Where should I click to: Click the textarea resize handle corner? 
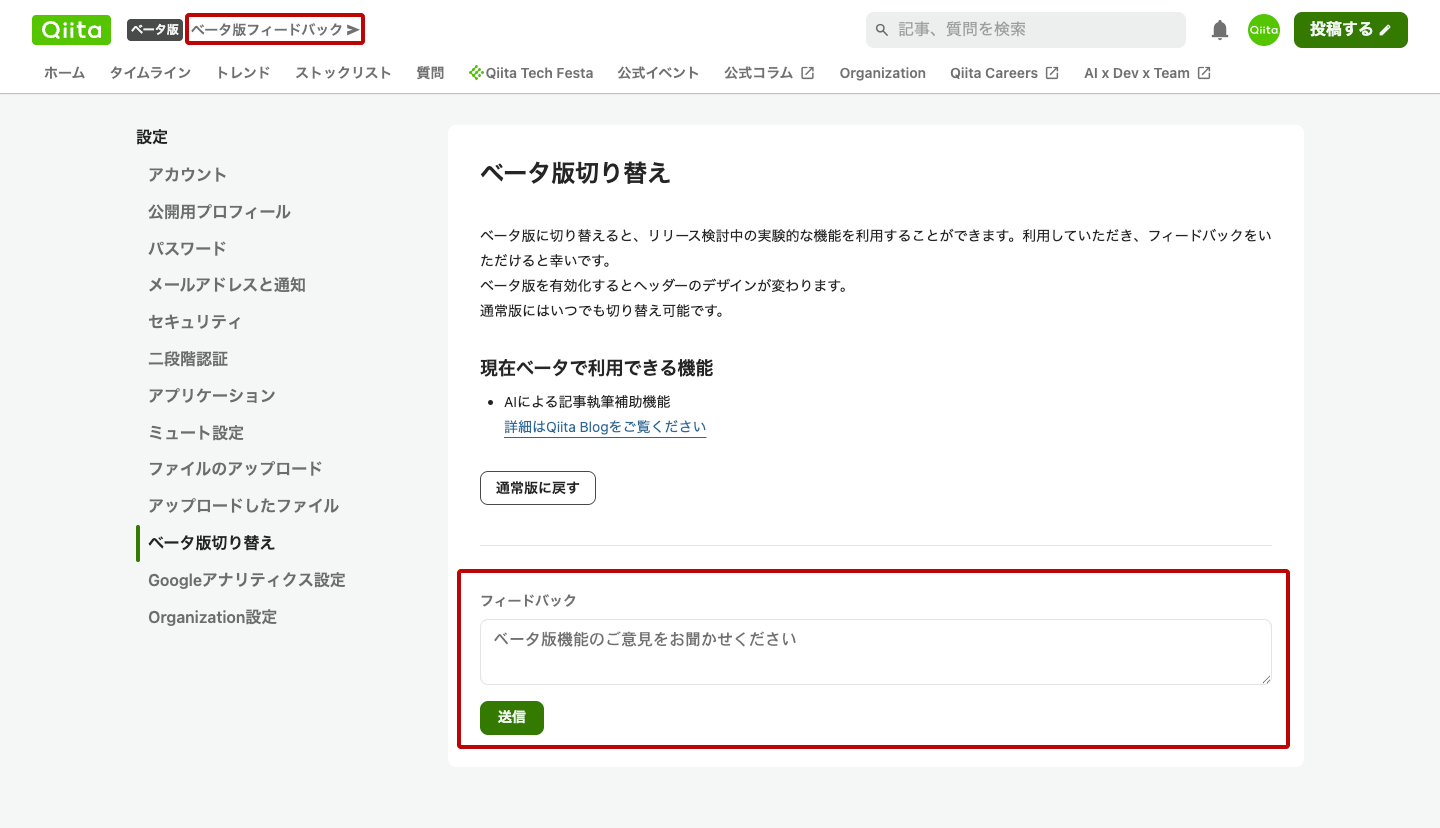[x=1265, y=679]
